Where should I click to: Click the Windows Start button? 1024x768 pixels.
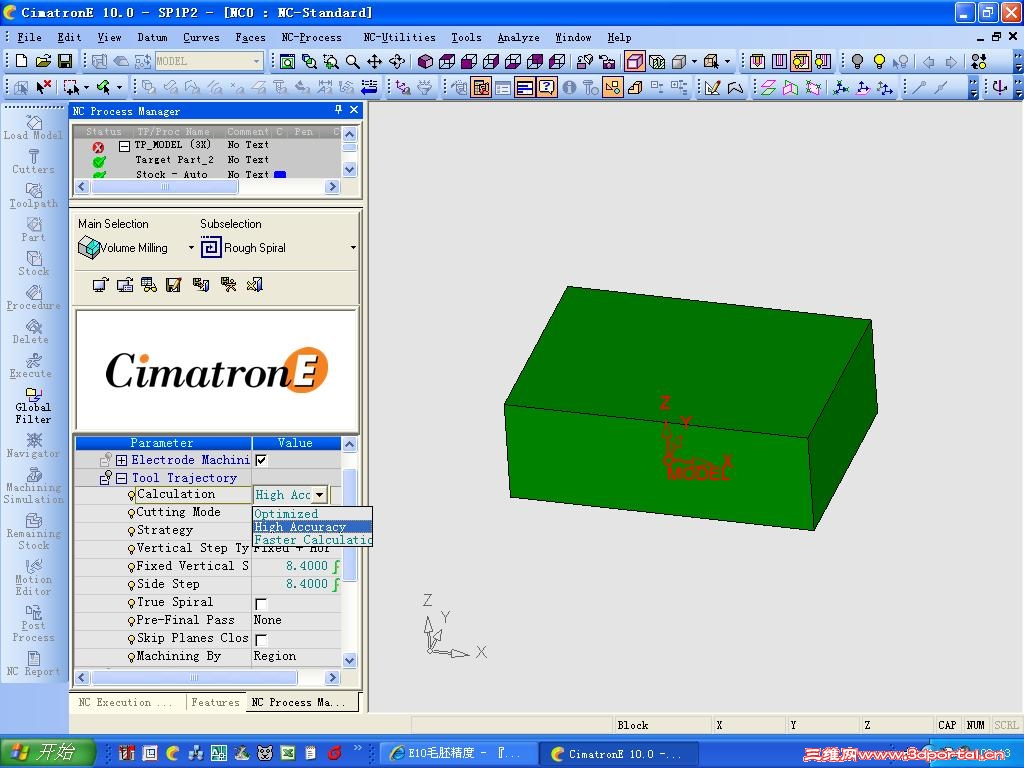point(48,753)
